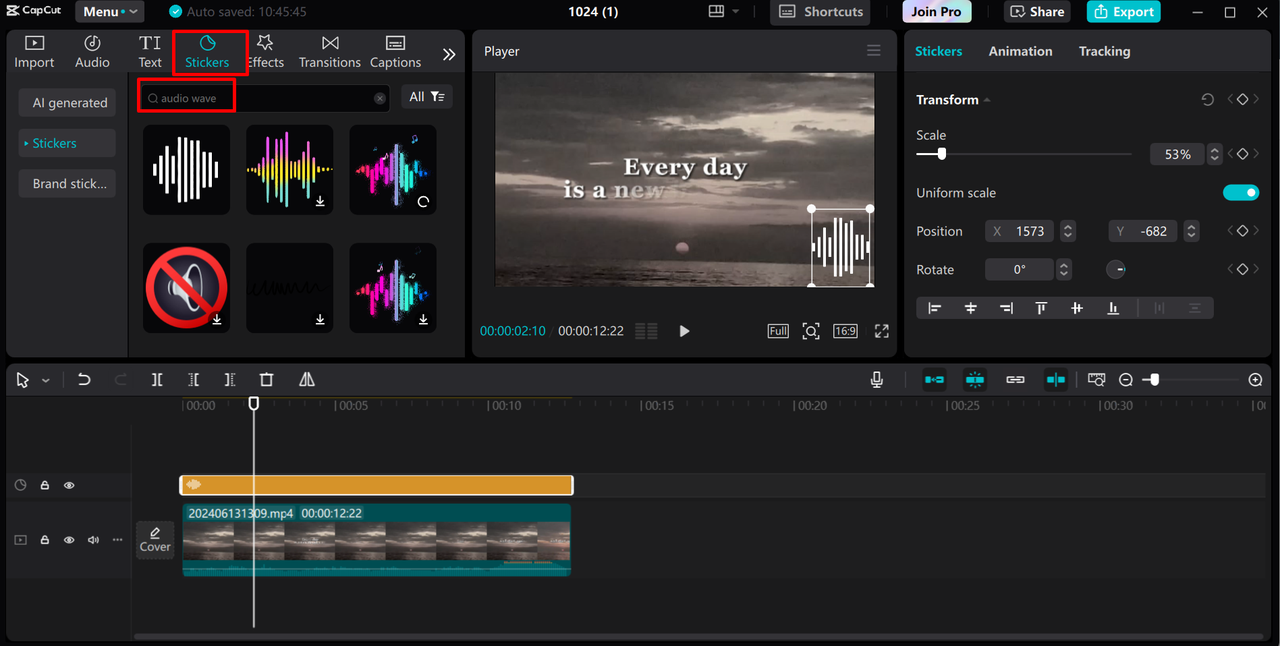Image resolution: width=1280 pixels, height=646 pixels.
Task: Select AI generated stickers category
Action: click(x=69, y=102)
